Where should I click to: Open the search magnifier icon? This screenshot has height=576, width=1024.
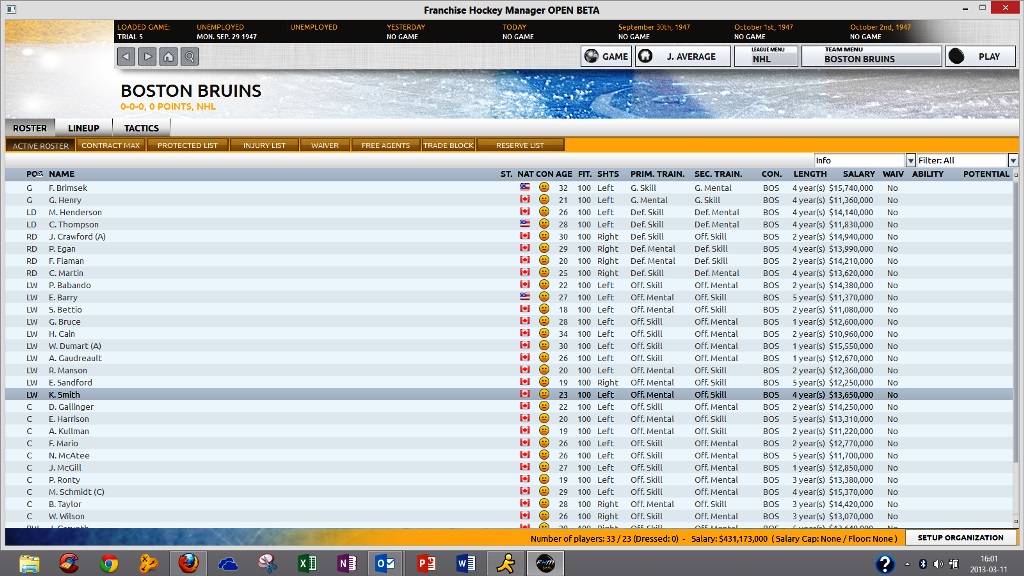coord(189,56)
